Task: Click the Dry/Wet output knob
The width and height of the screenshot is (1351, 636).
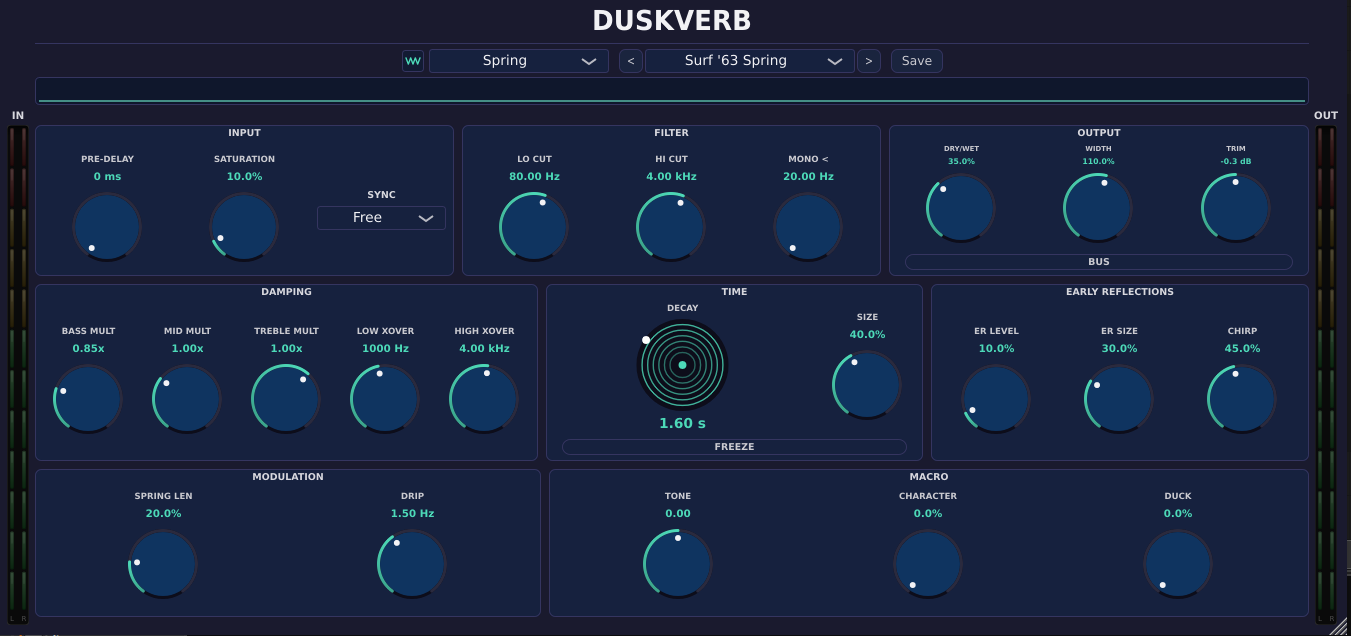Action: click(x=961, y=208)
